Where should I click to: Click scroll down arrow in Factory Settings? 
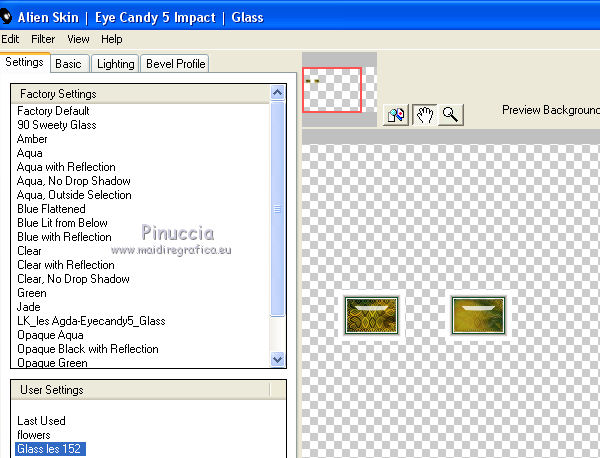point(277,359)
